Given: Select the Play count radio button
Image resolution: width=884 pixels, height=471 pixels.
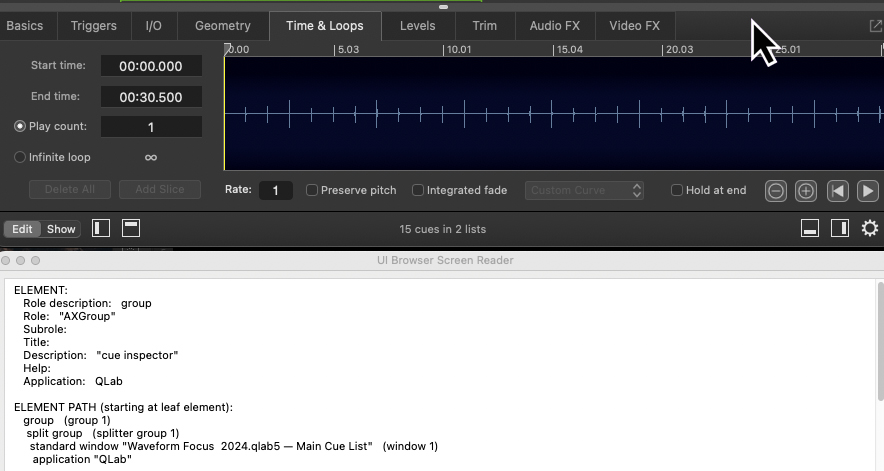Looking at the screenshot, I should click(20, 127).
